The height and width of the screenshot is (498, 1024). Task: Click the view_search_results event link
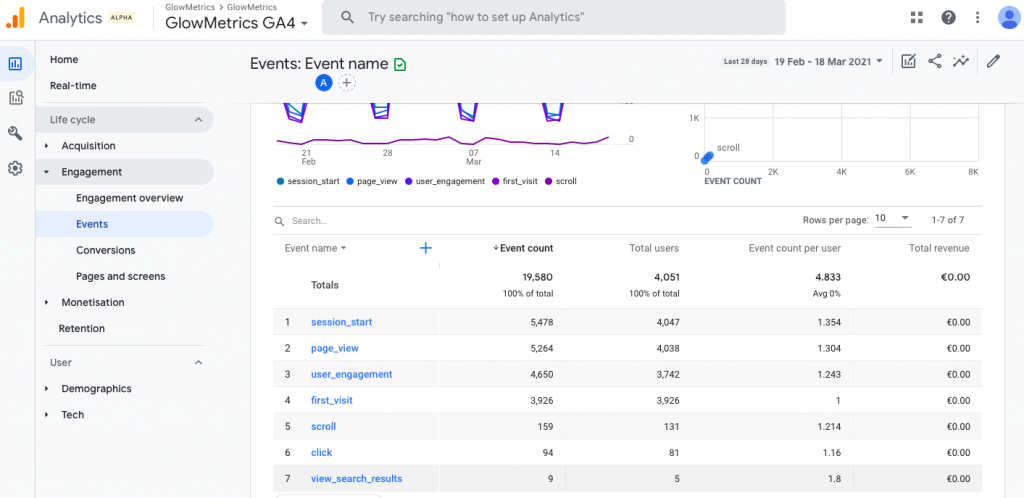pyautogui.click(x=356, y=478)
